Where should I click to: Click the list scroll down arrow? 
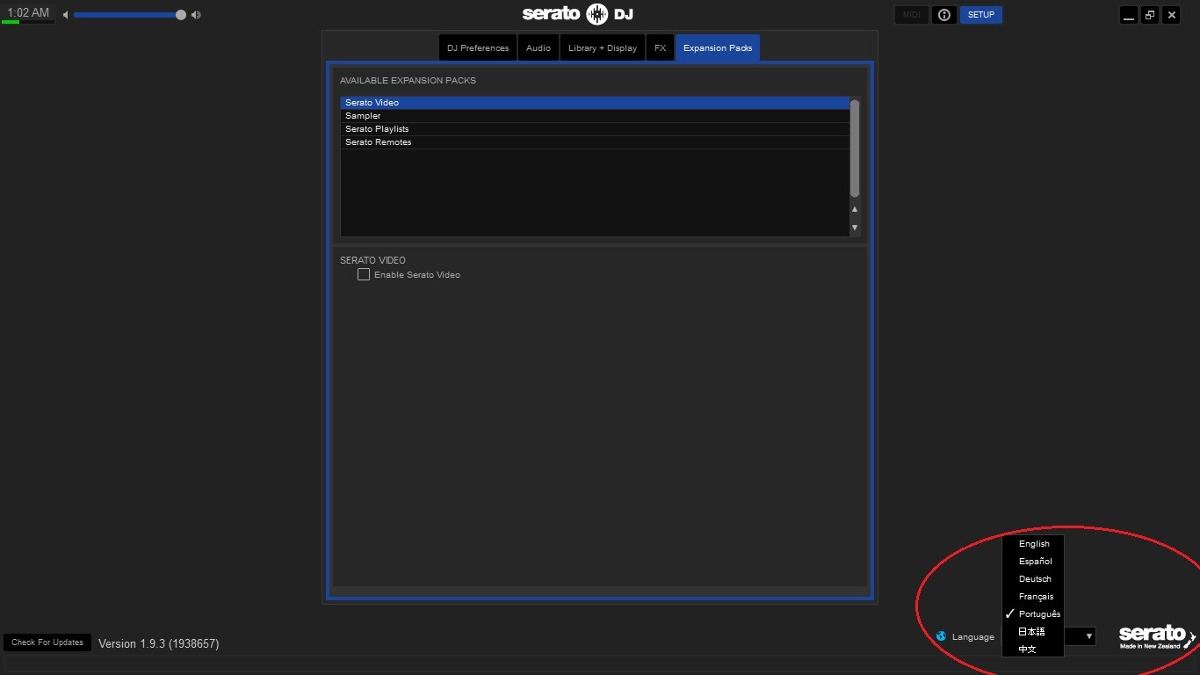854,228
